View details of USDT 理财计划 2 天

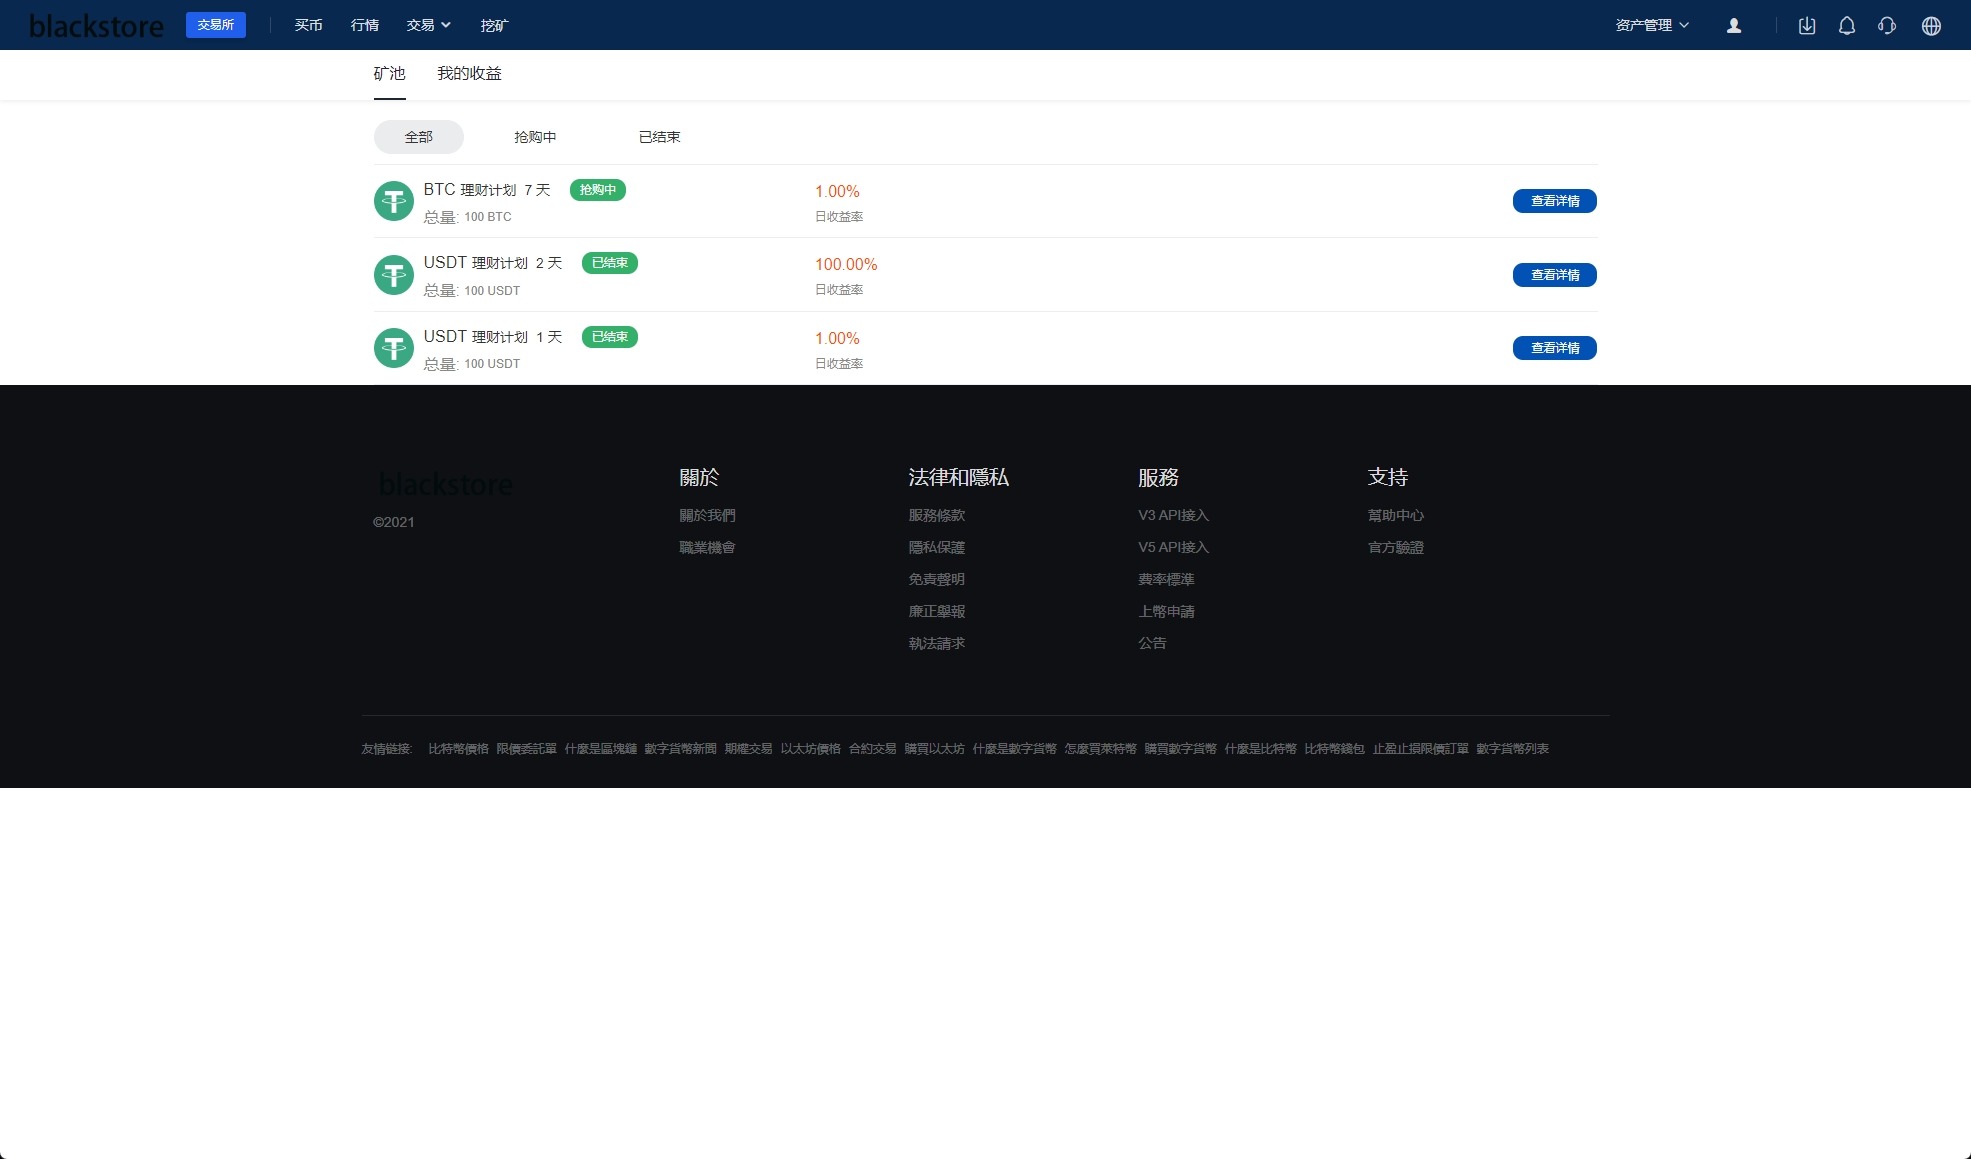(x=1555, y=275)
